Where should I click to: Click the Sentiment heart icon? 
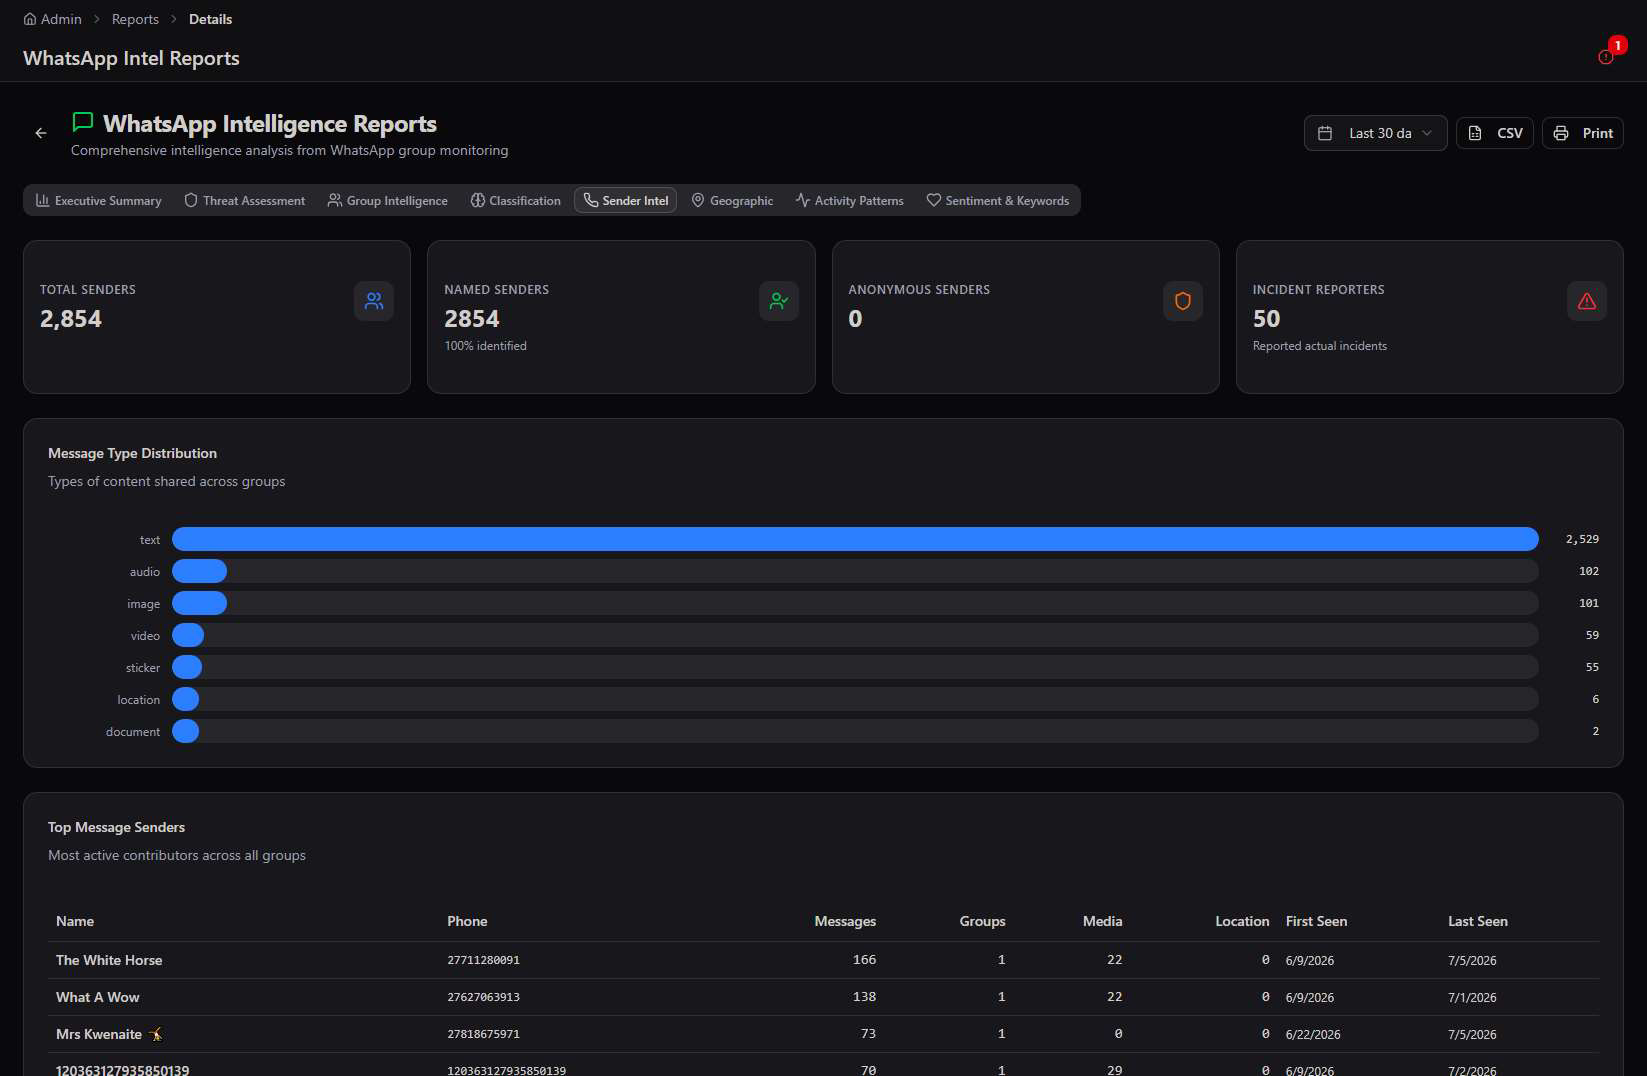click(934, 200)
